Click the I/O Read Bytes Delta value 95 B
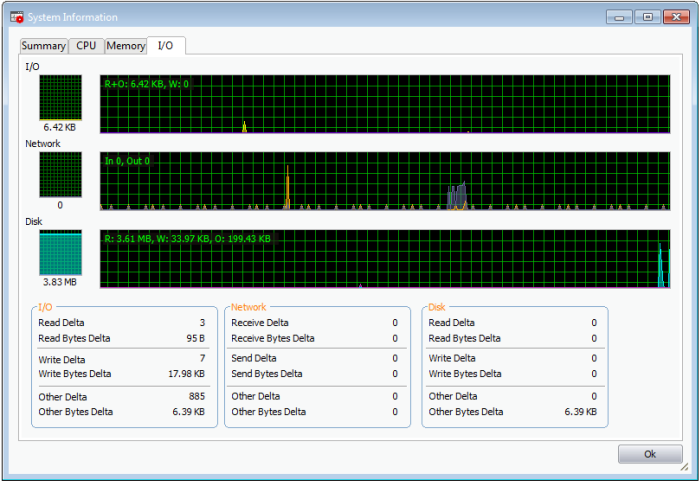The height and width of the screenshot is (484, 700). [x=196, y=338]
